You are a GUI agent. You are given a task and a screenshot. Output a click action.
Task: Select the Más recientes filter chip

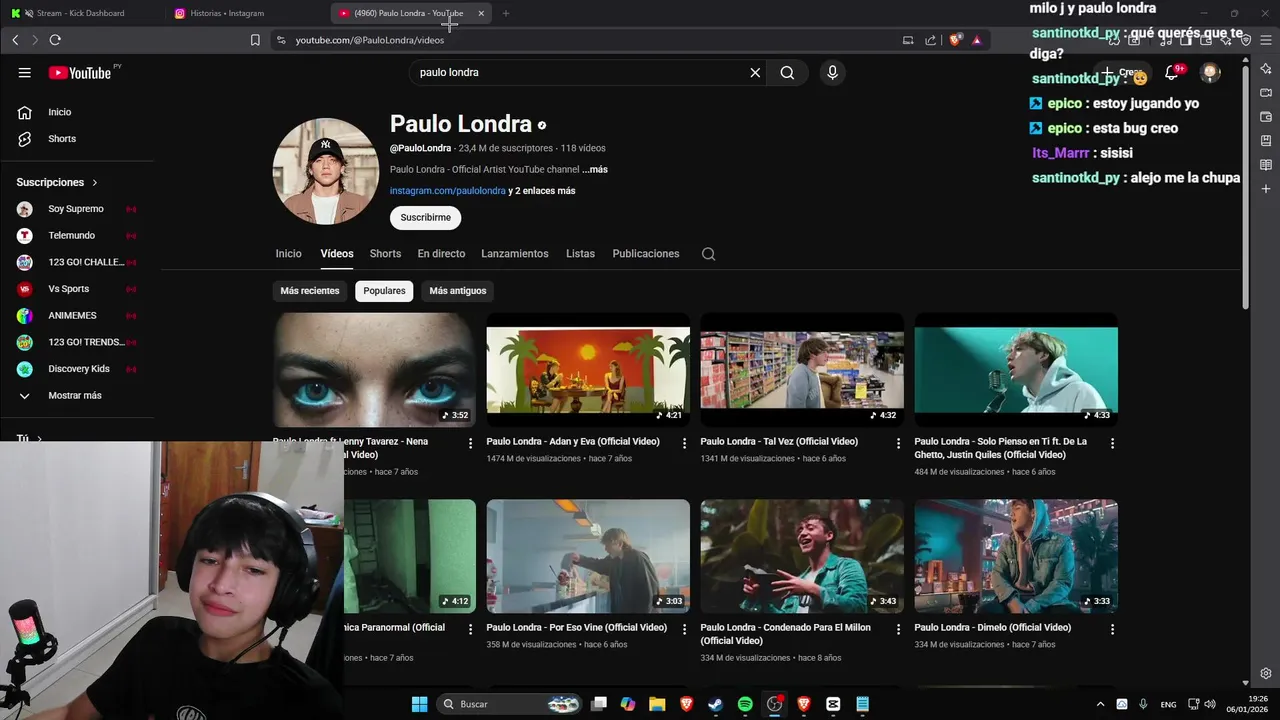click(x=310, y=291)
